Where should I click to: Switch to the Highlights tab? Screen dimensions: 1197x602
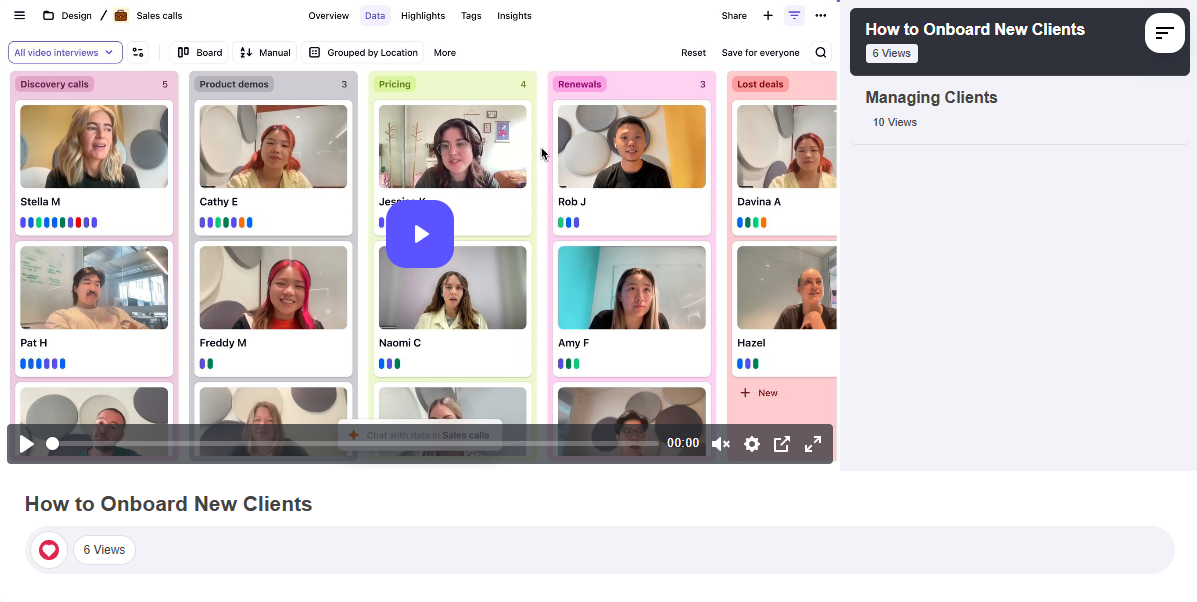pyautogui.click(x=423, y=16)
